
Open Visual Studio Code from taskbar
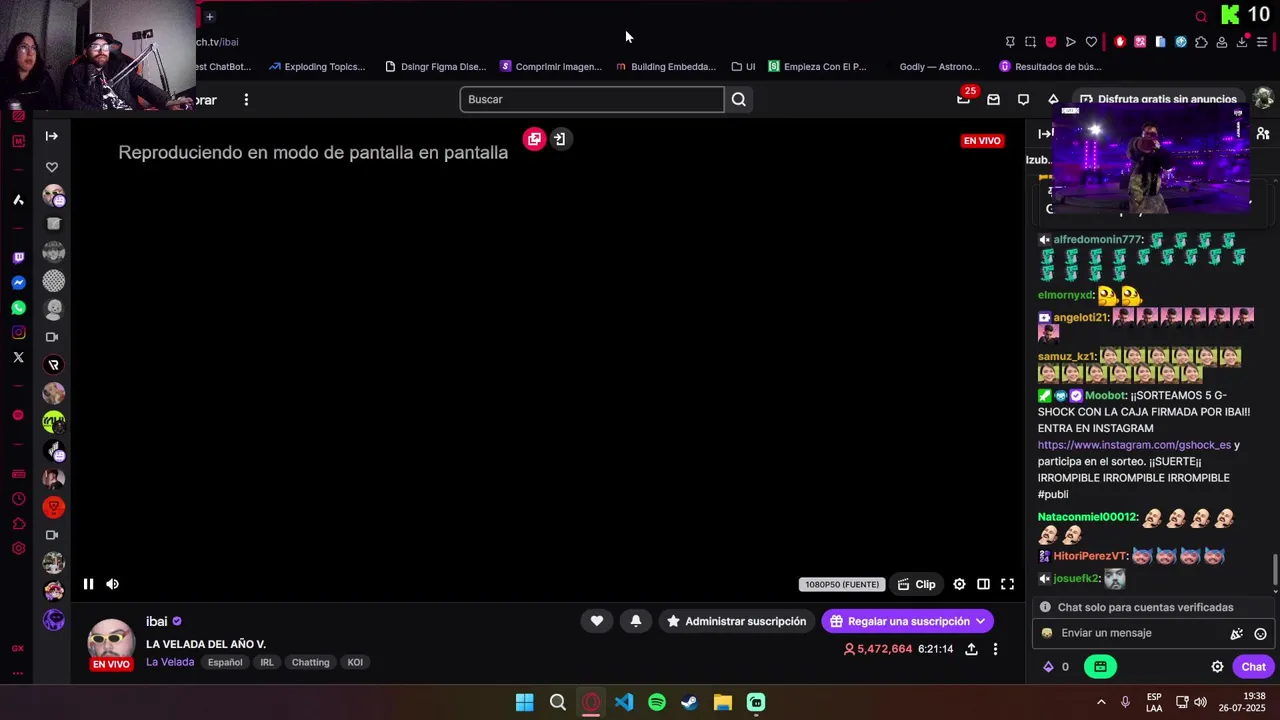coord(623,702)
